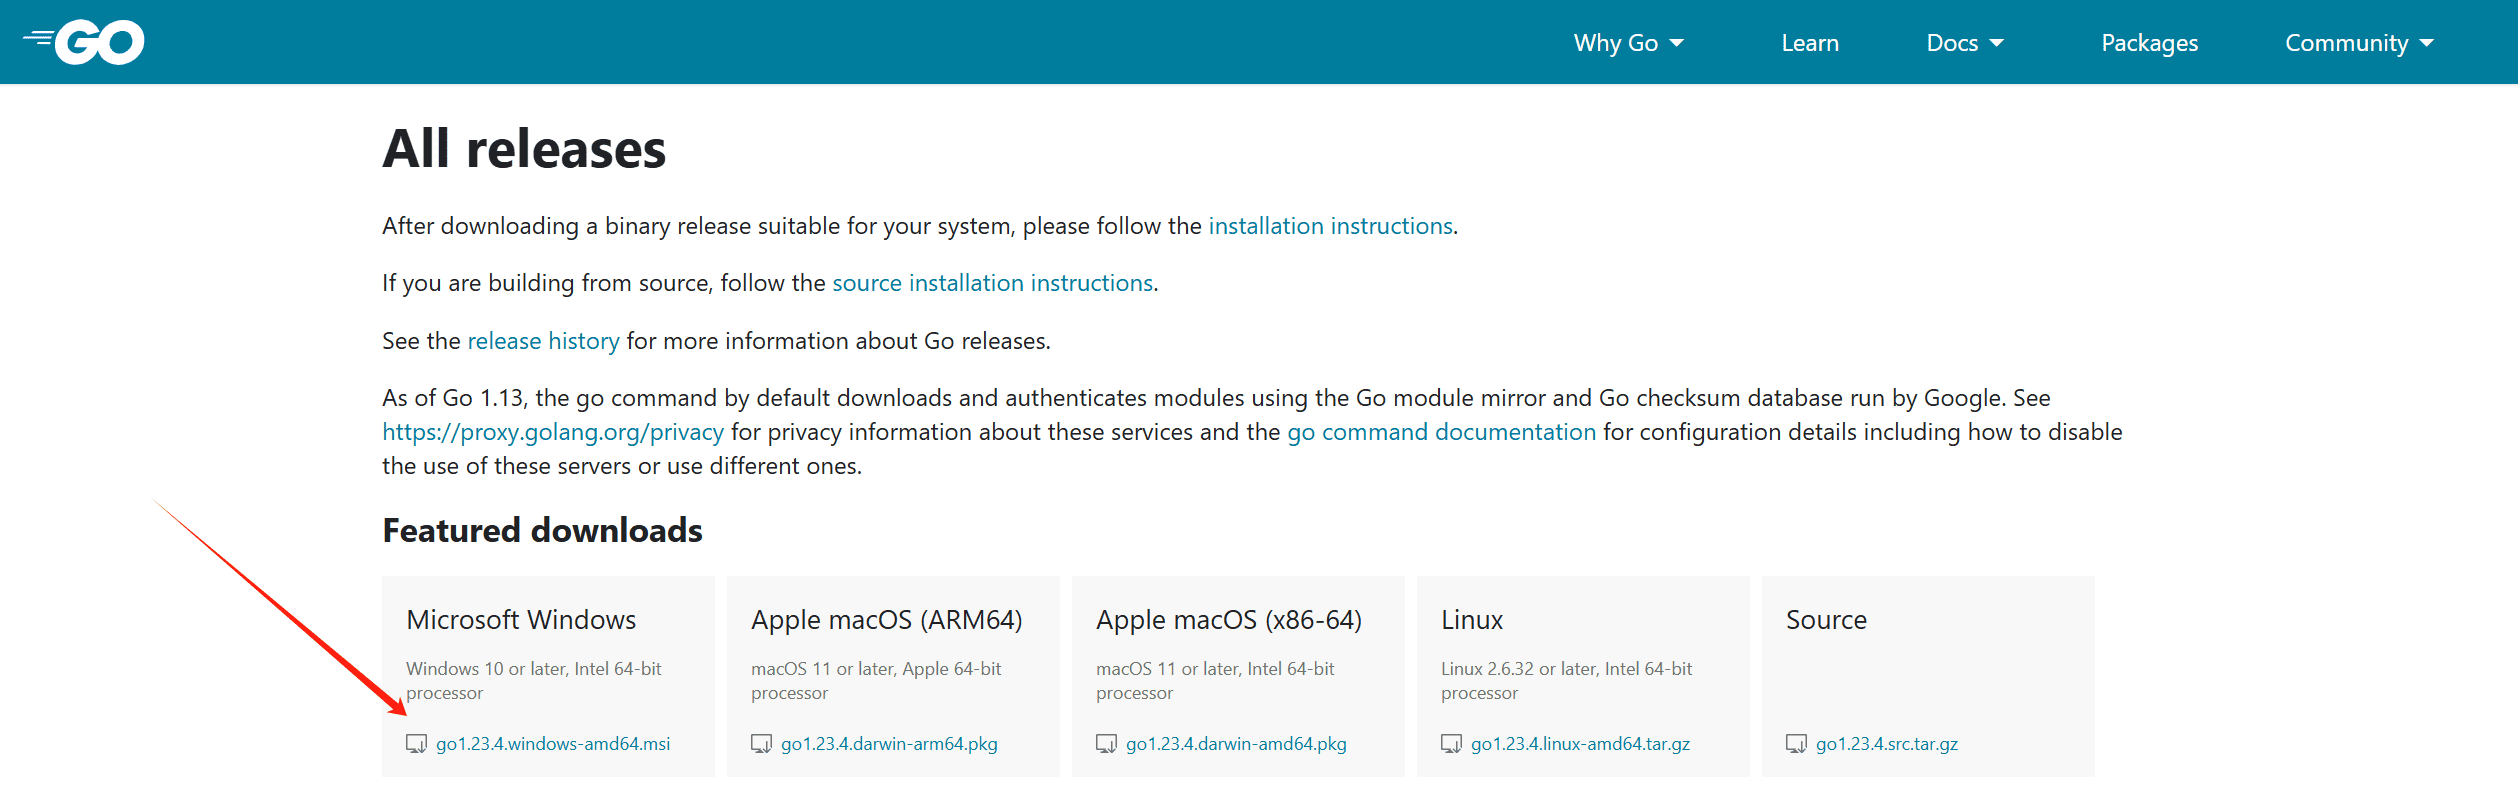Download go1.23.4.windows-amd64.msi
Screen dimensions: 2518x802
pos(553,744)
